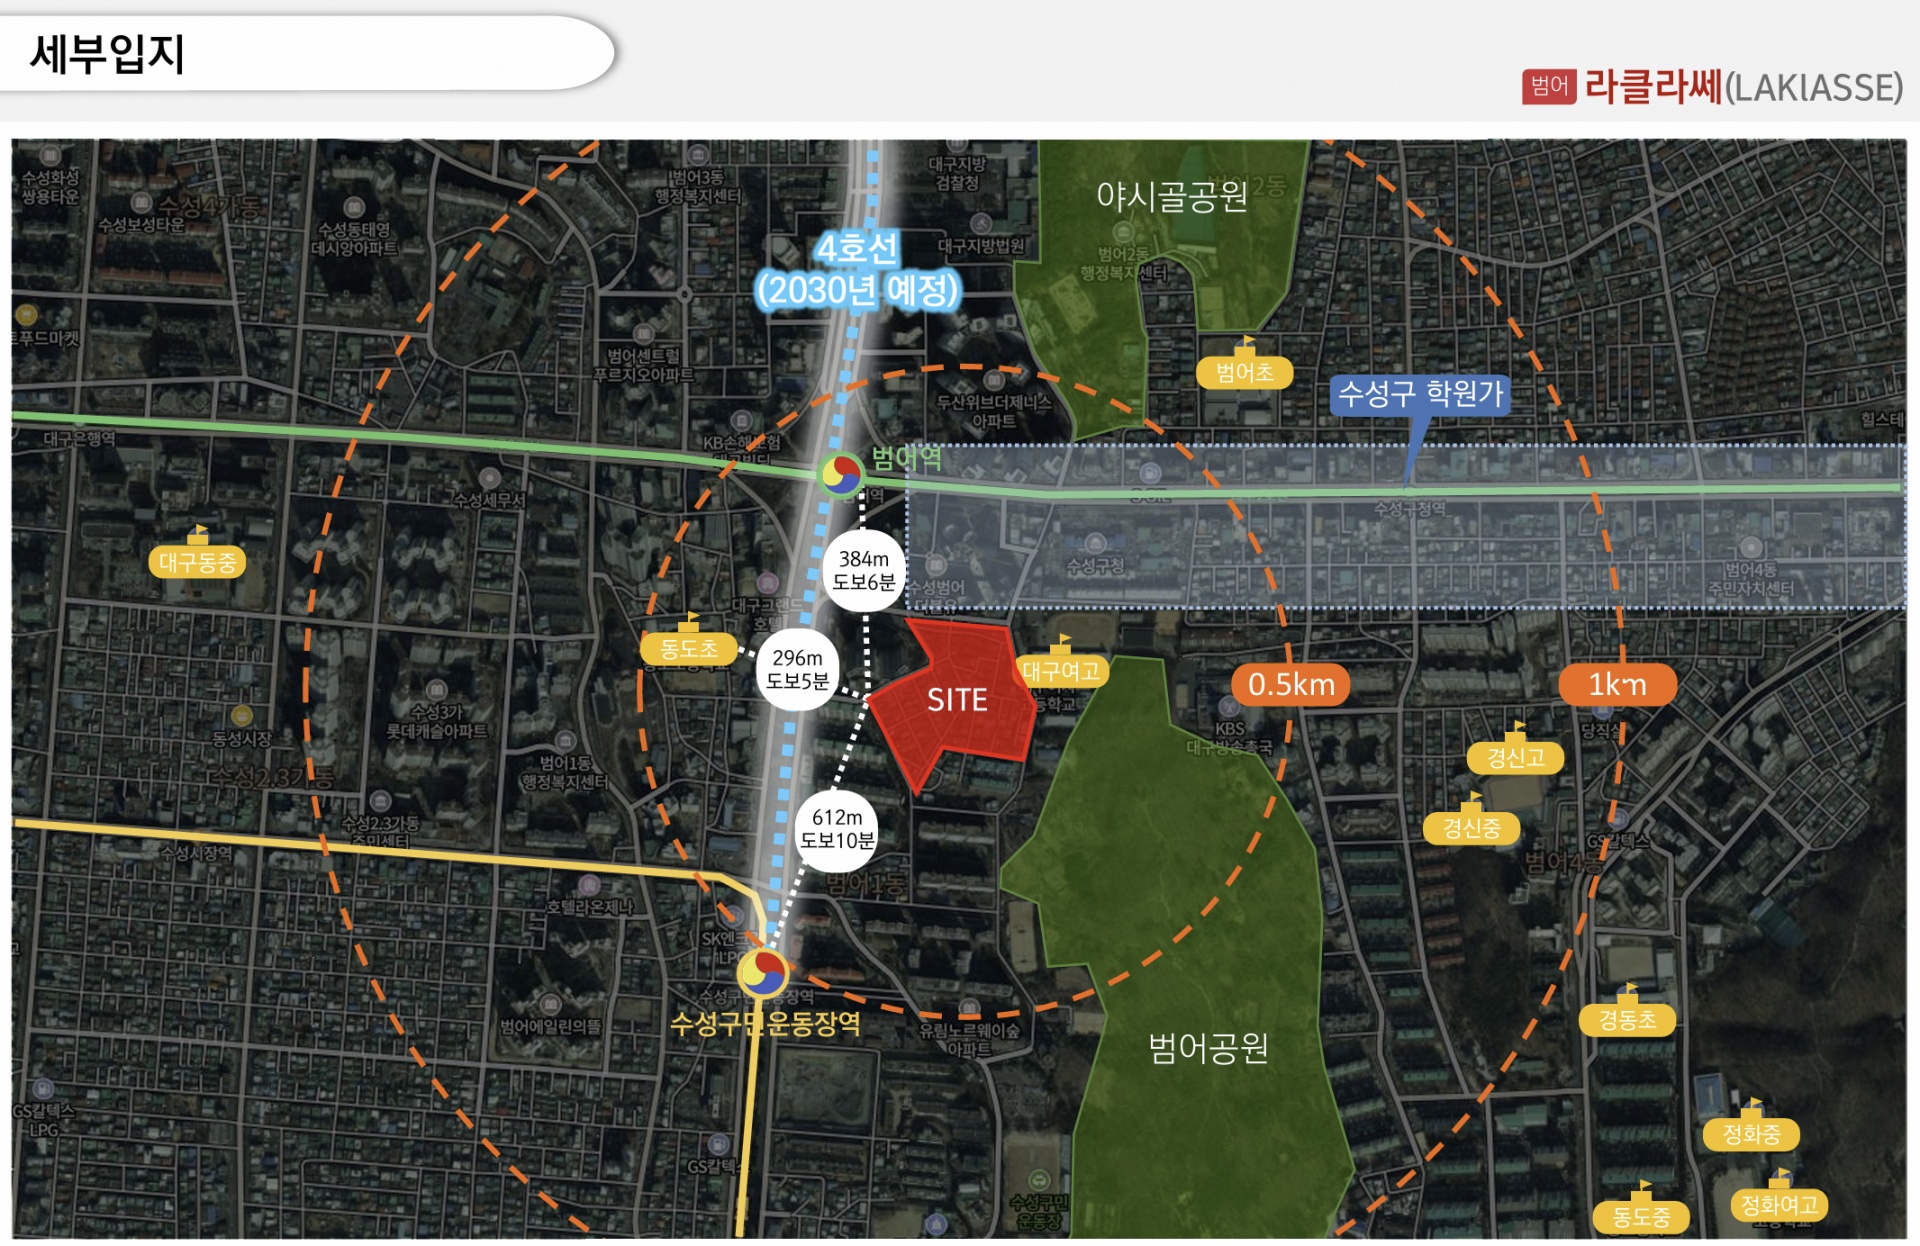Click the 호텔라온제나 map label
1920x1246 pixels.
[590, 907]
